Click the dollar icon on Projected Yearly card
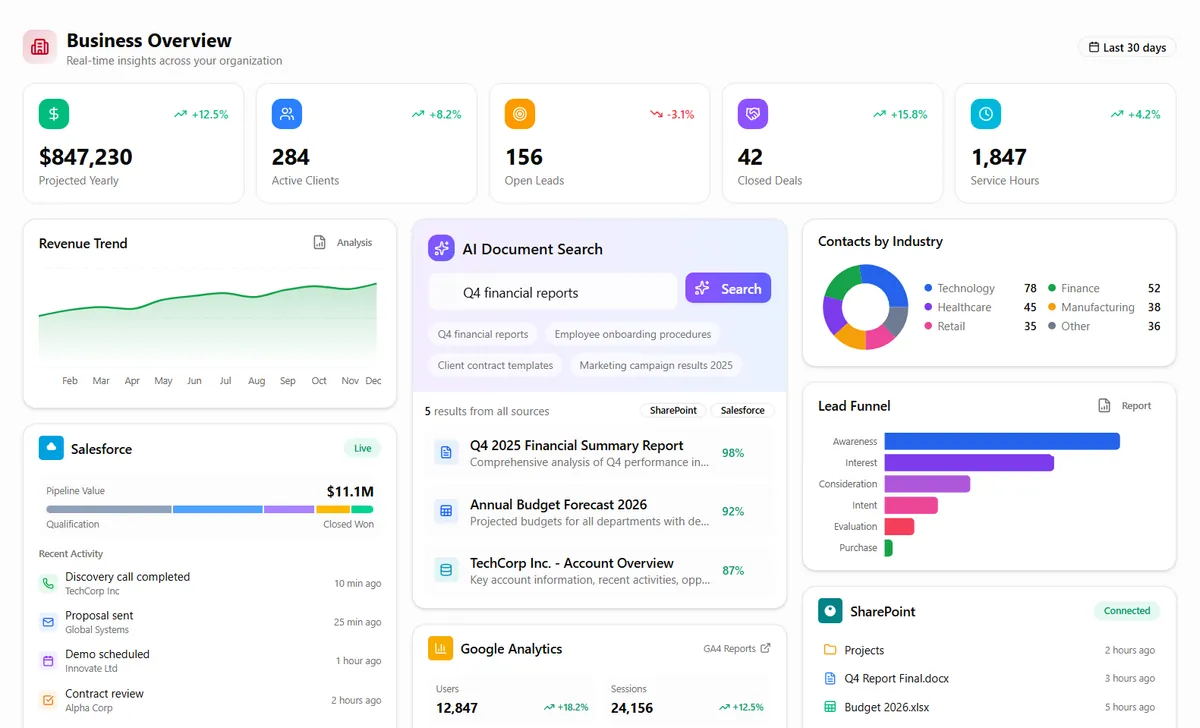The image size is (1200, 728). coord(53,113)
